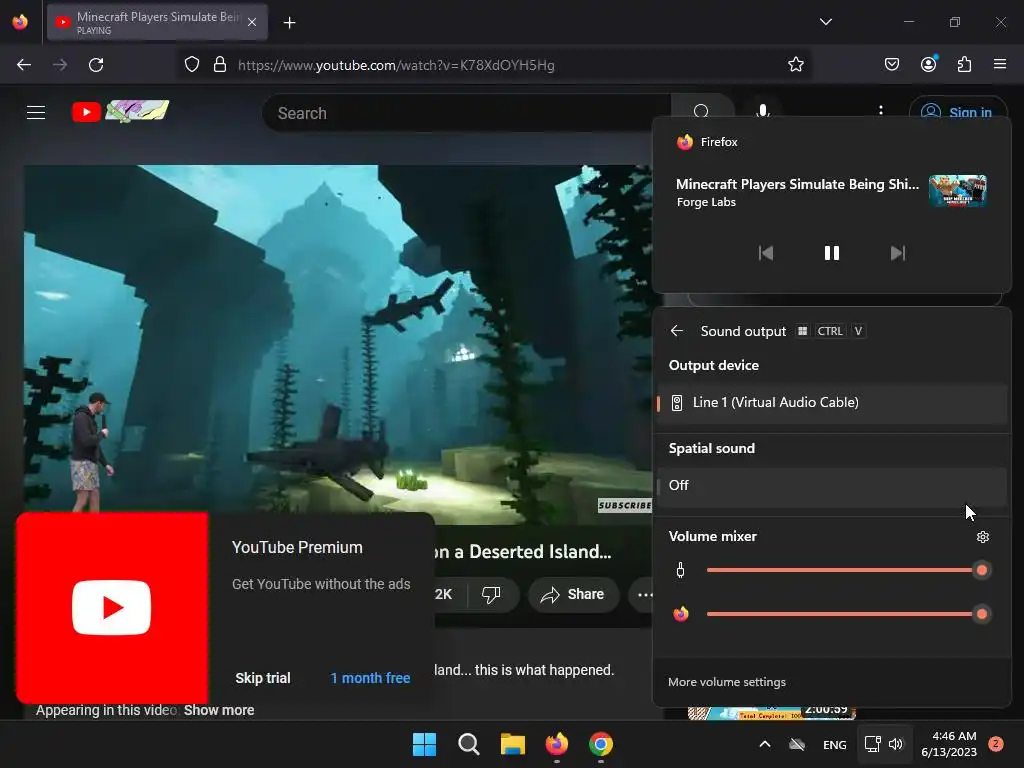Open the Pocket save icon
This screenshot has width=1024, height=768.
891,65
